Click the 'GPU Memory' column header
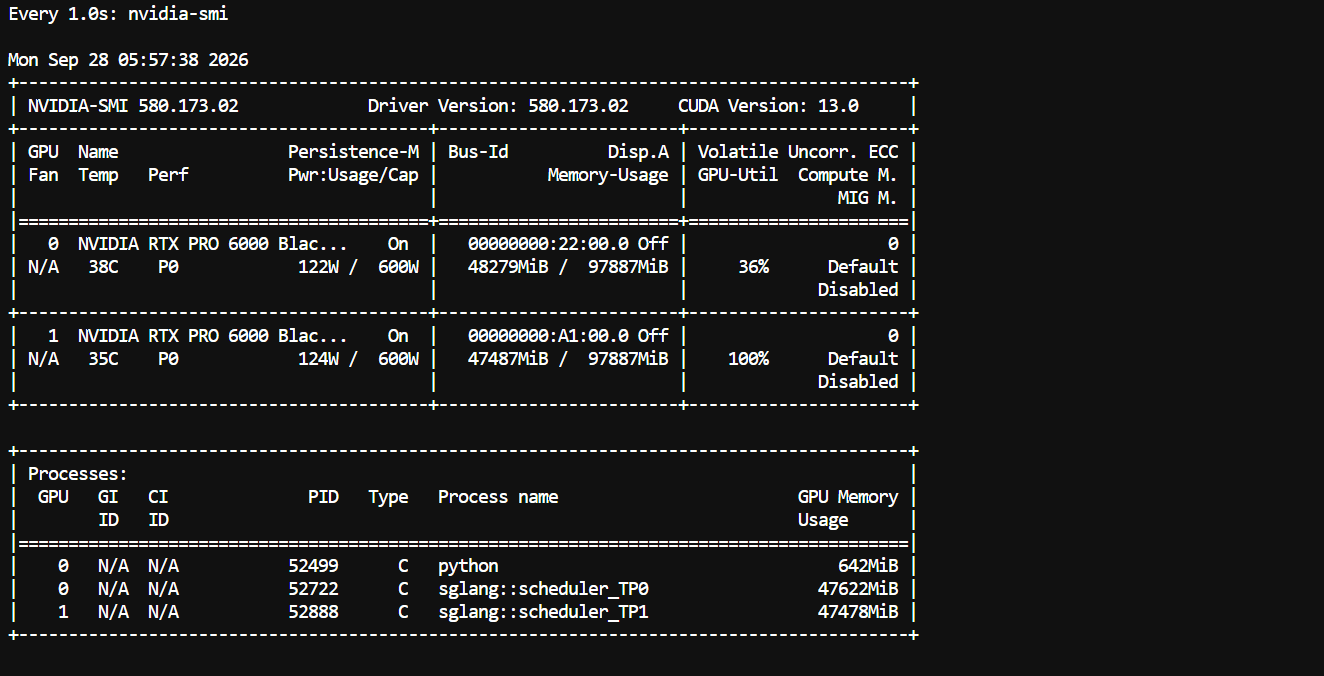This screenshot has width=1324, height=676. pyautogui.click(x=848, y=497)
